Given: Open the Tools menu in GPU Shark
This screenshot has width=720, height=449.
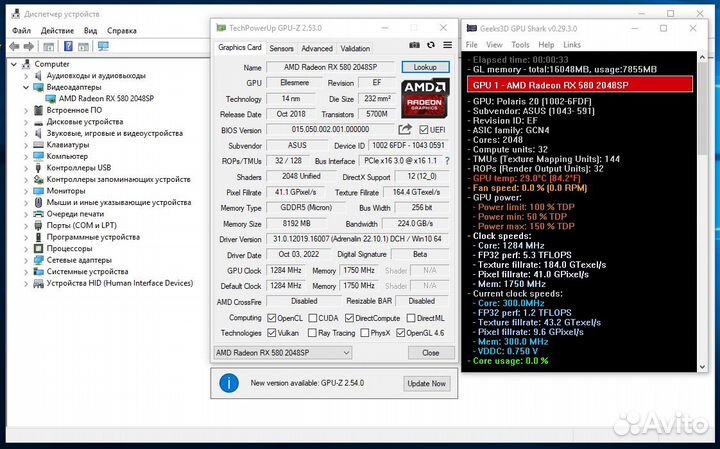Looking at the screenshot, I should point(520,45).
